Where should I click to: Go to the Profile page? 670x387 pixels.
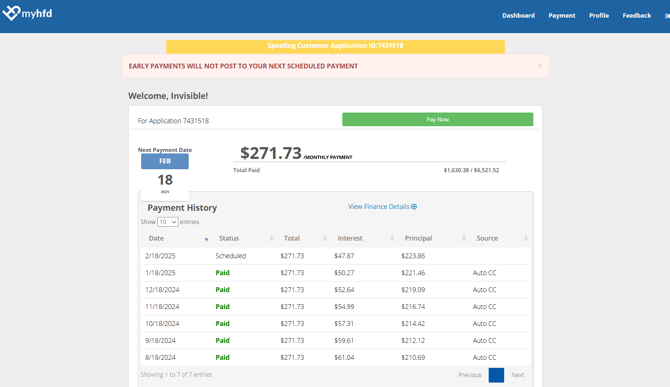(x=599, y=15)
